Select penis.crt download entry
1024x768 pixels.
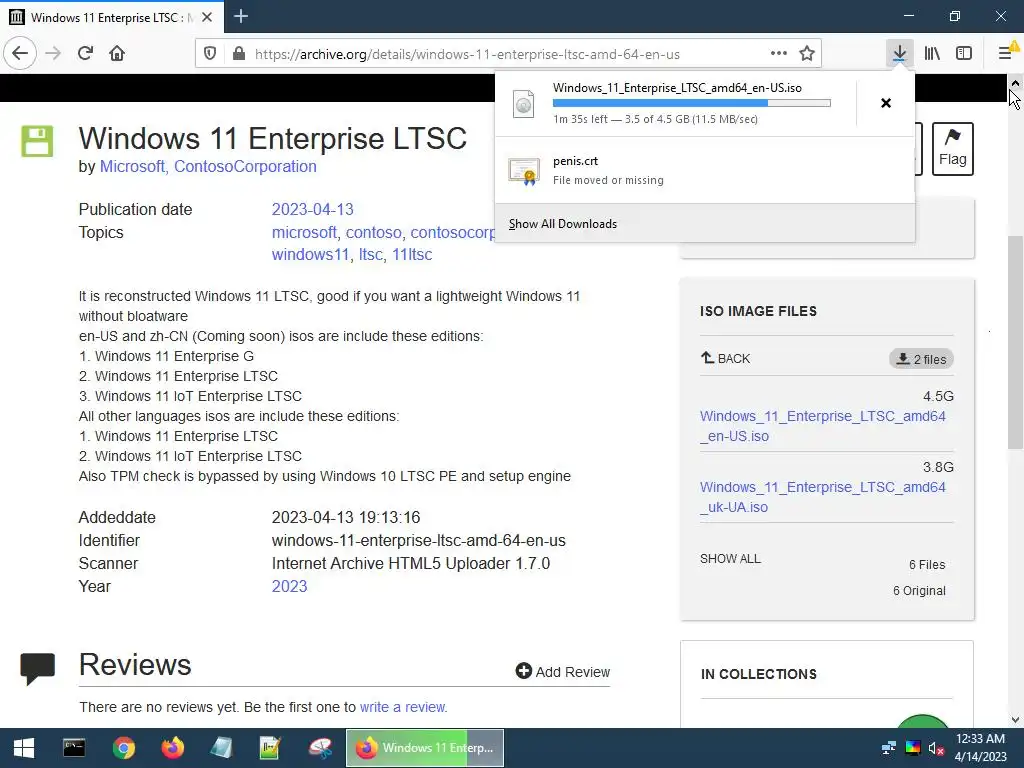(705, 170)
